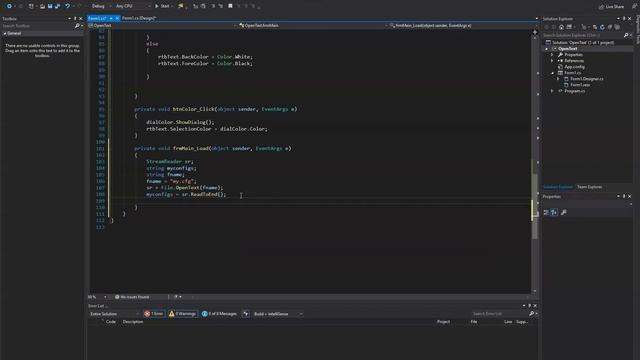Switch to the Solution Explorer bottom tab
640x360 pixels.
coord(558,187)
